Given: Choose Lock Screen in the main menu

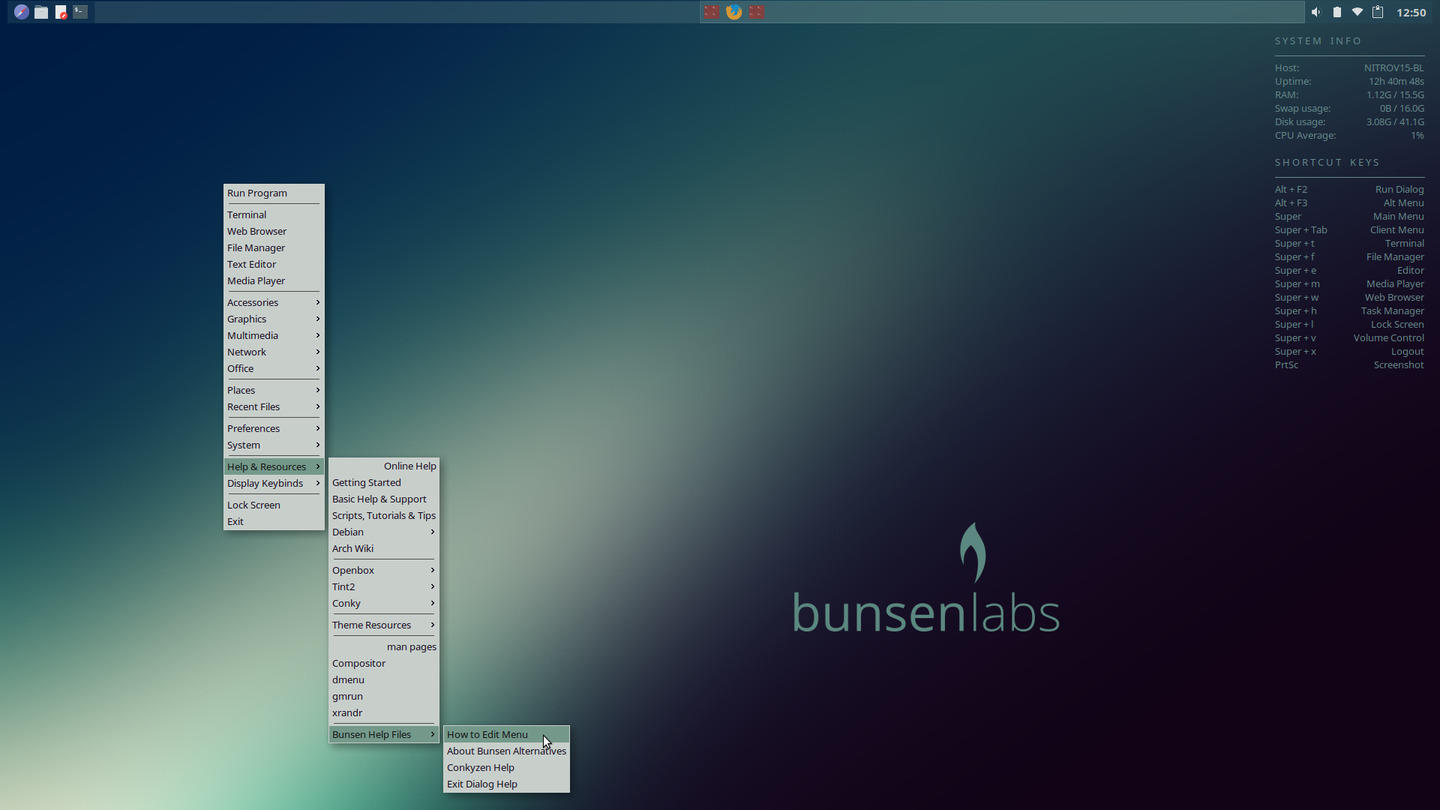Looking at the screenshot, I should pos(274,505).
